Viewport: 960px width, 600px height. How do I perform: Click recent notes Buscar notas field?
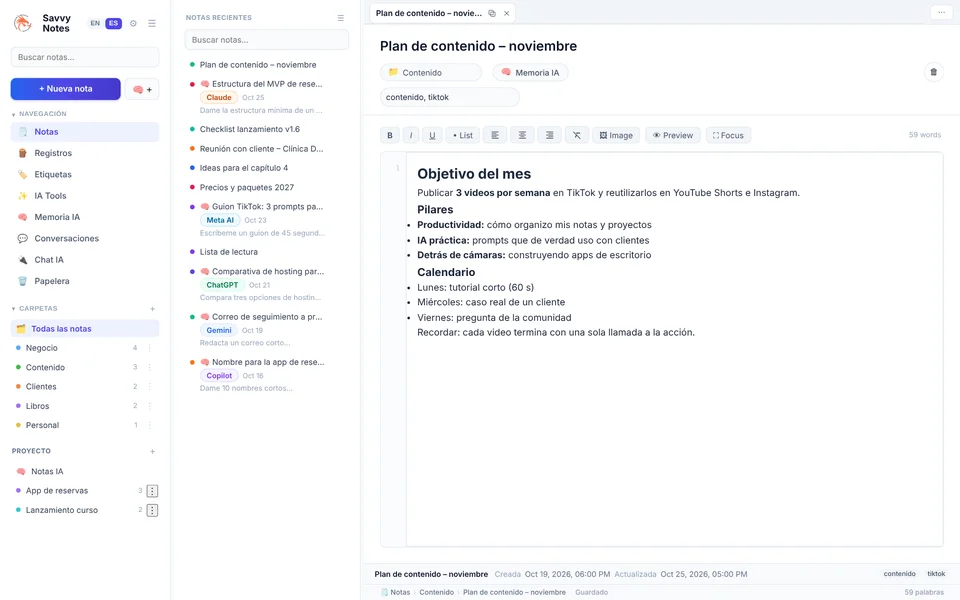266,40
